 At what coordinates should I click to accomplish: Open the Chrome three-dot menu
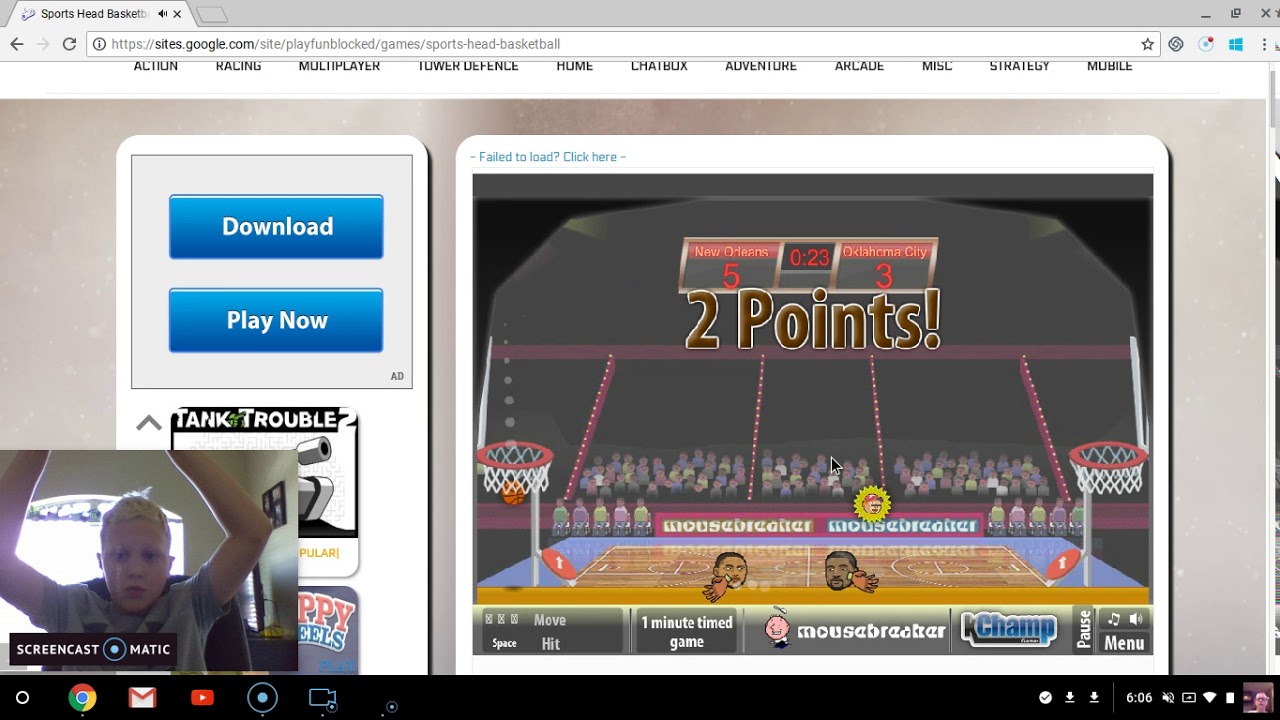coord(1264,44)
